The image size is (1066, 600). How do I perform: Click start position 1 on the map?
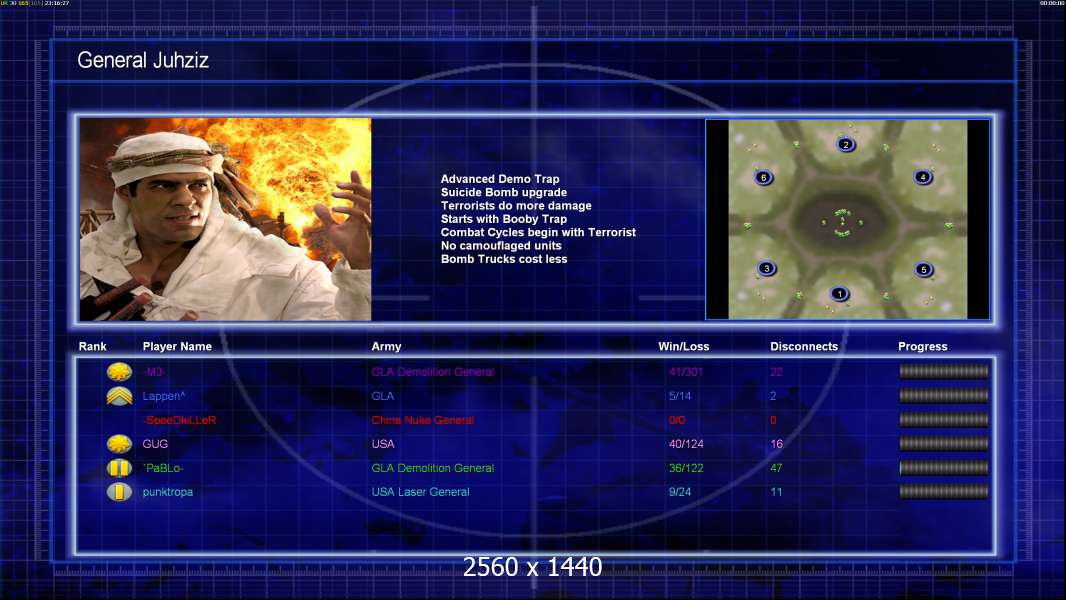tap(840, 294)
